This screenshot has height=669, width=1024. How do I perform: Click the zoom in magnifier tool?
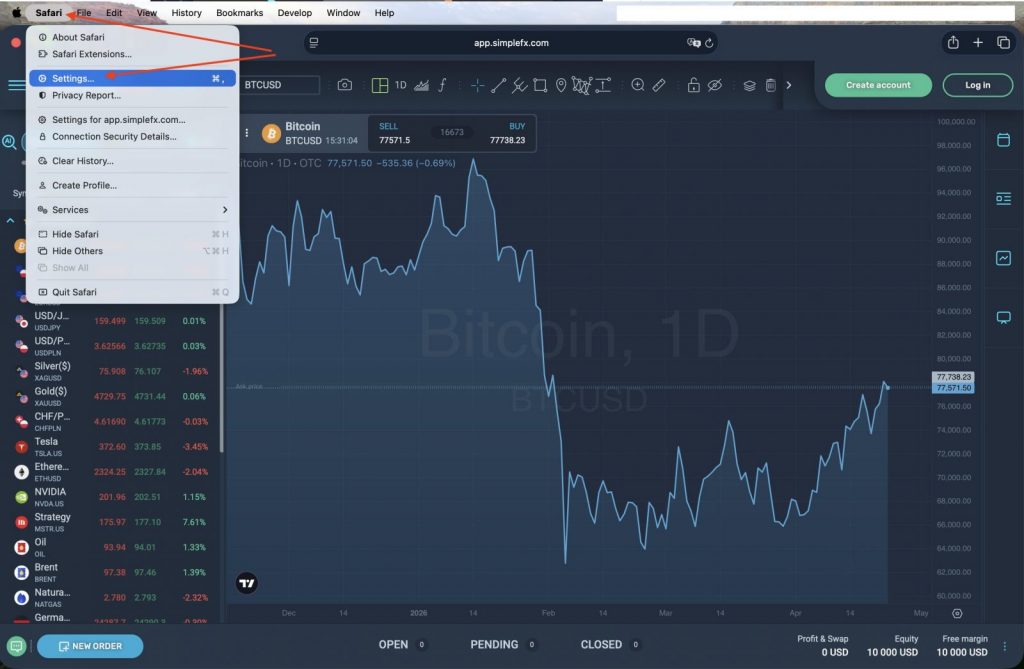pos(638,85)
